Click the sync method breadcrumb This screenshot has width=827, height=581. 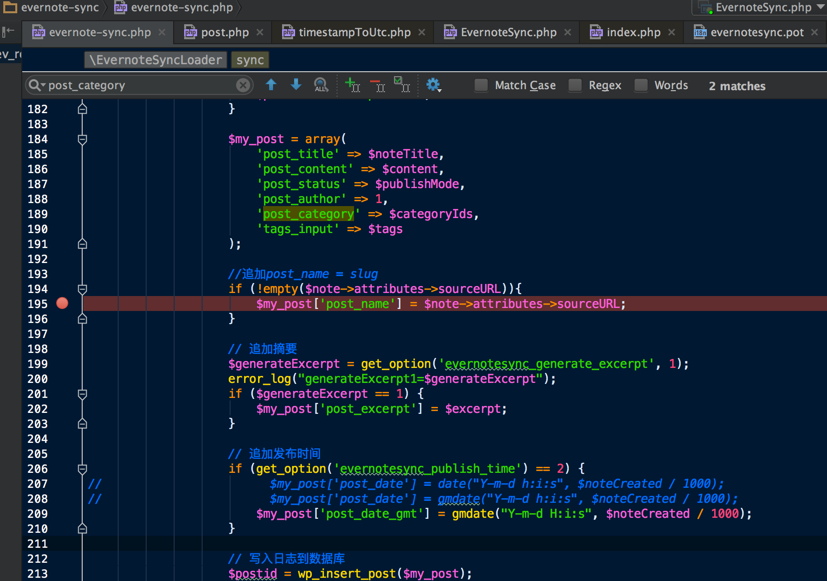[250, 60]
